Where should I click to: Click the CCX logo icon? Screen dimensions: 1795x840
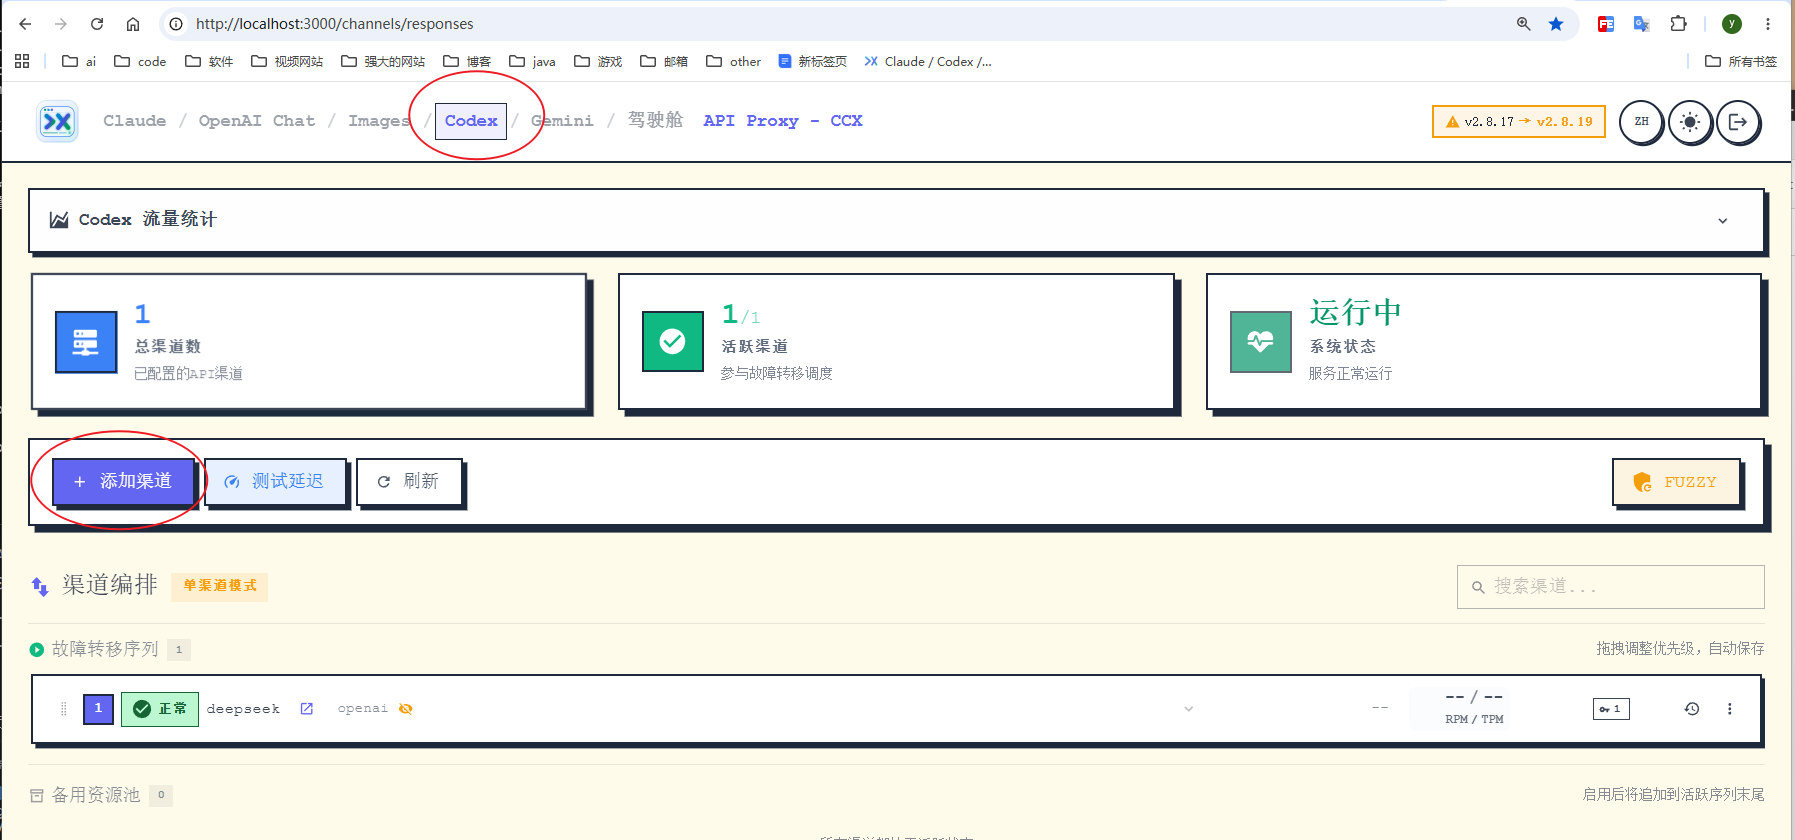58,122
